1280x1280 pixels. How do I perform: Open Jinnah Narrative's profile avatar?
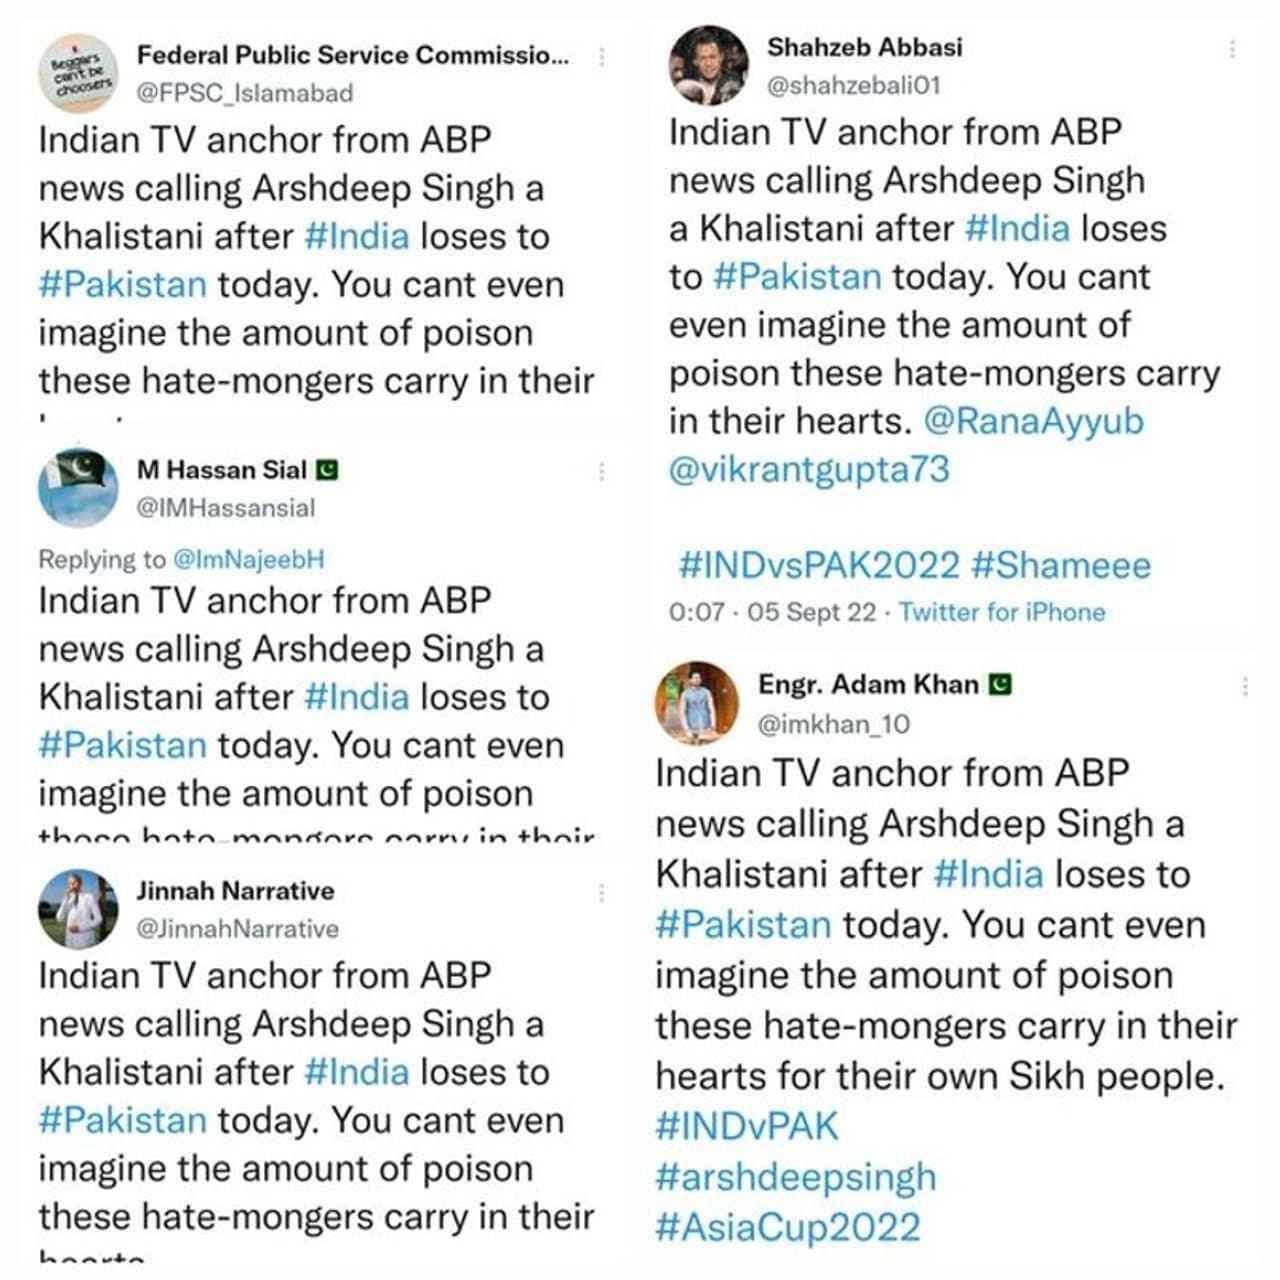click(x=78, y=909)
